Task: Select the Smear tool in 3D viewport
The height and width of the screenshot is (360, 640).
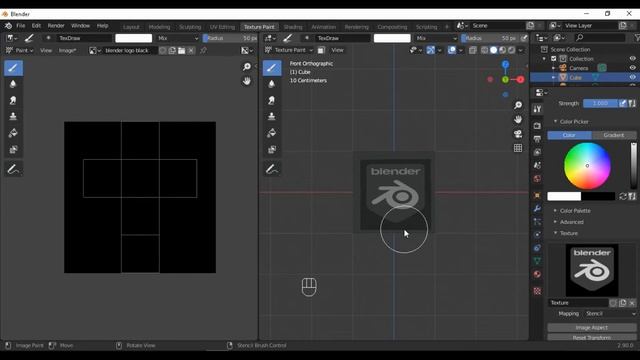Action: pyautogui.click(x=272, y=100)
